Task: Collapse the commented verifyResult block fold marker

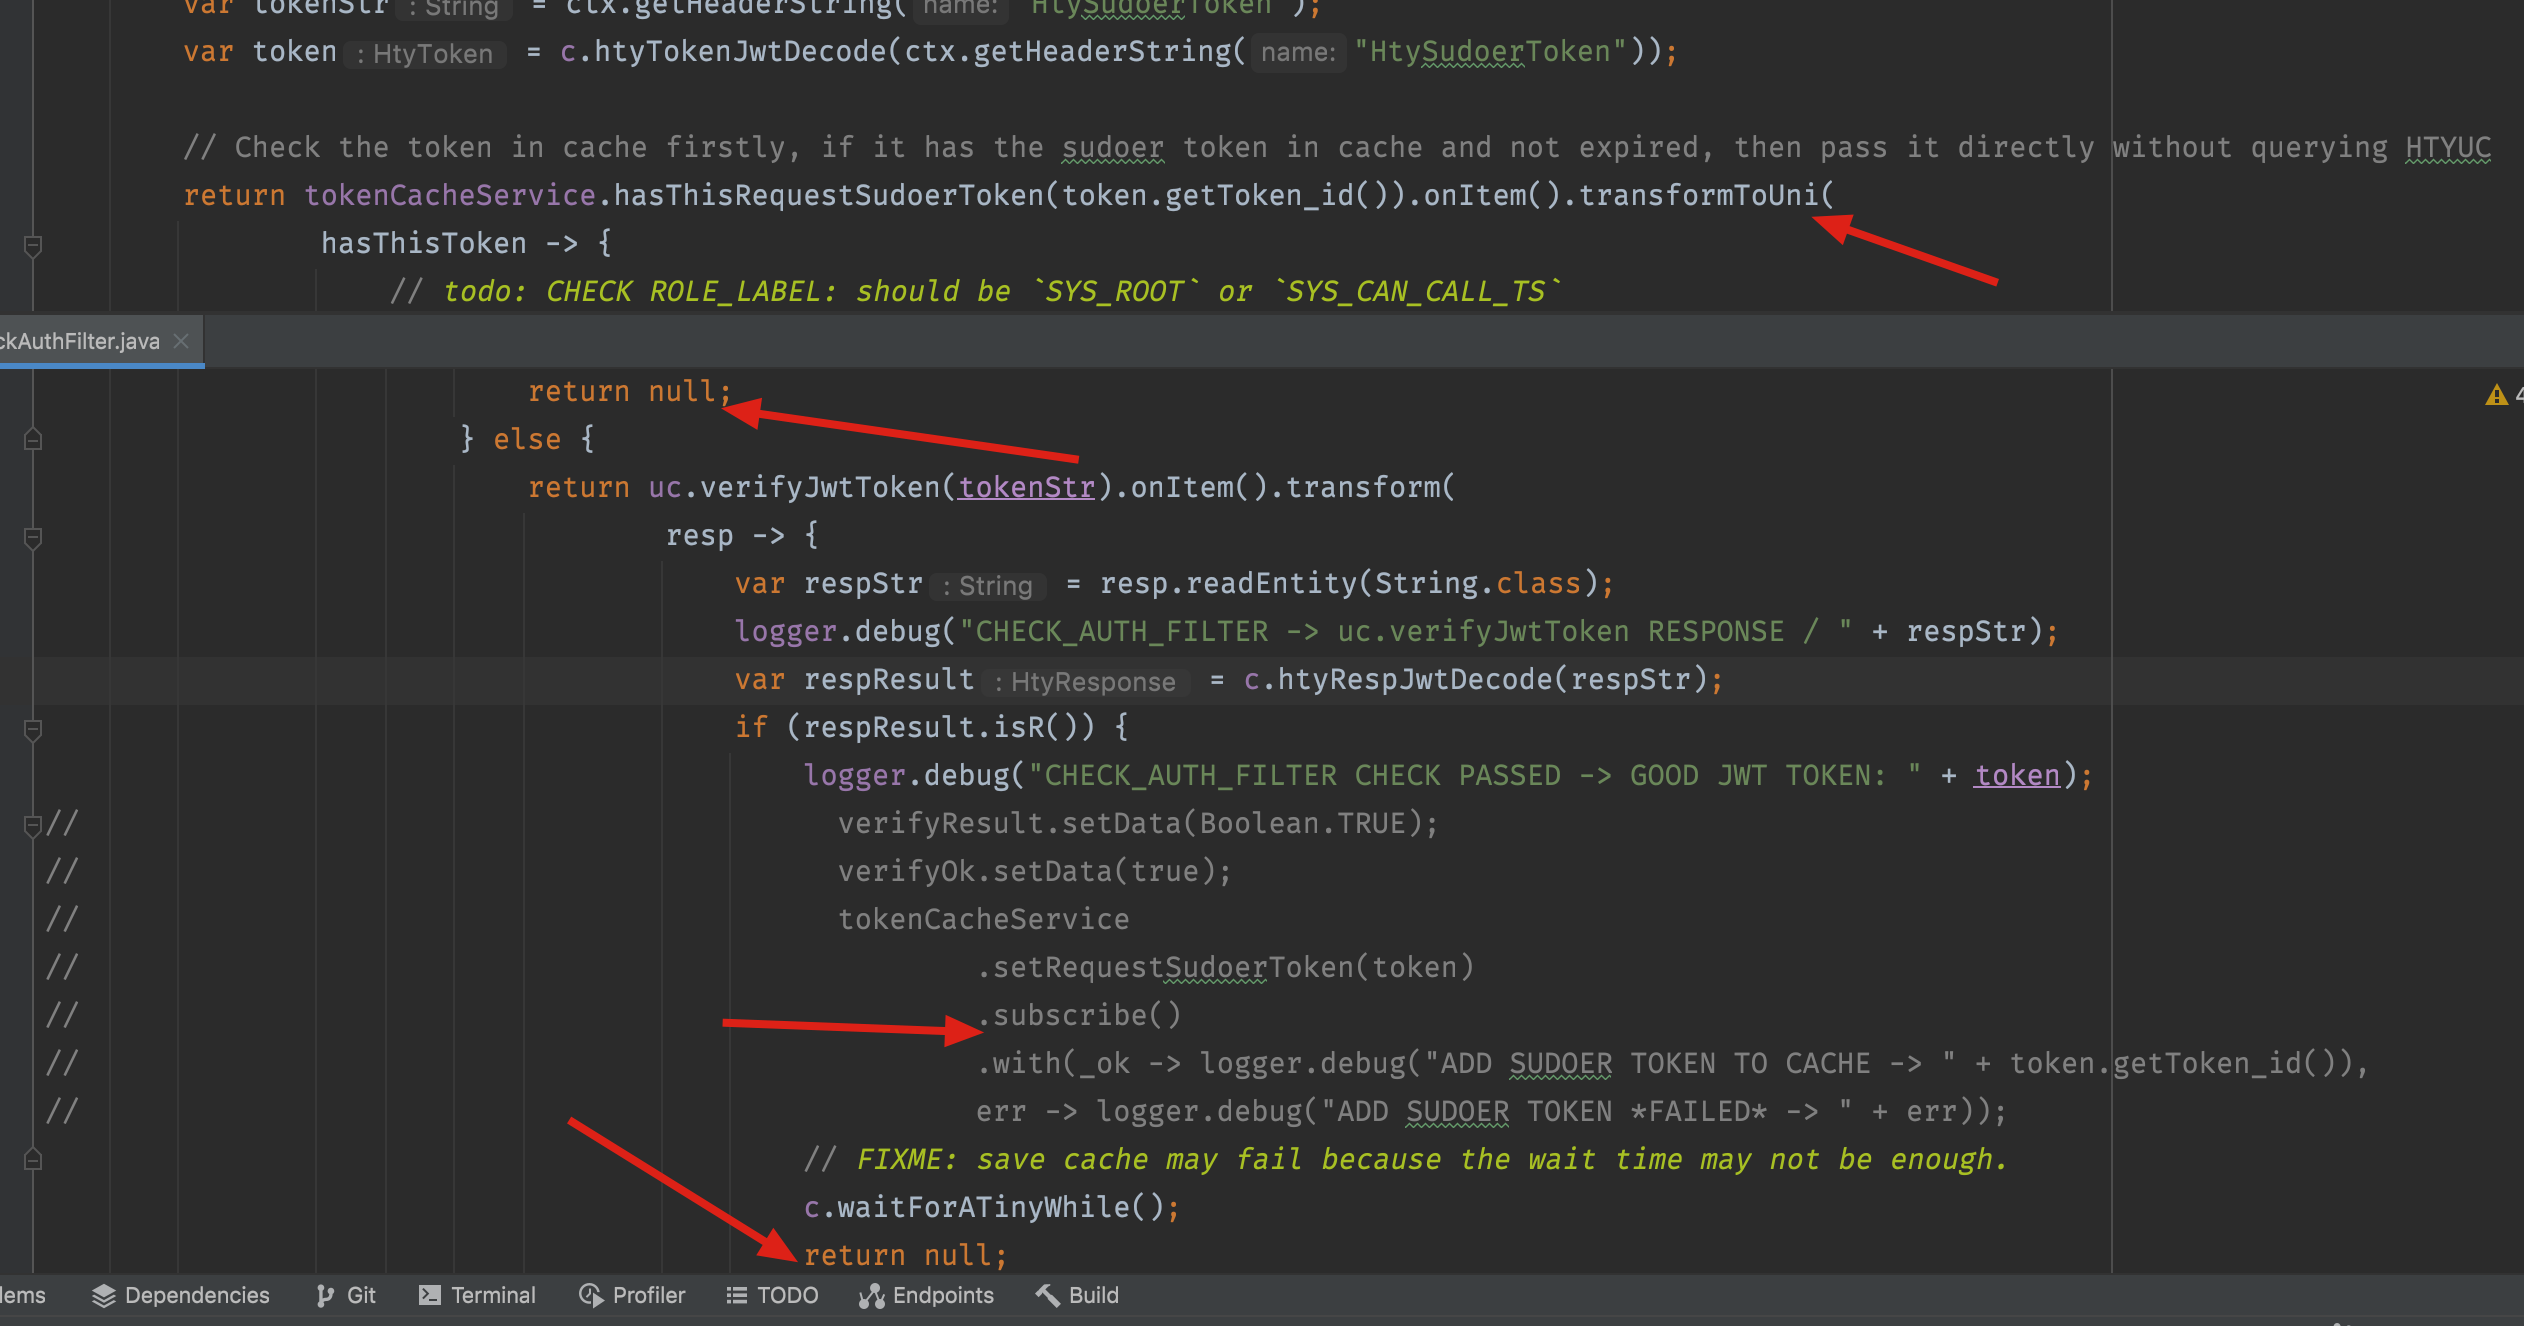Action: (33, 825)
